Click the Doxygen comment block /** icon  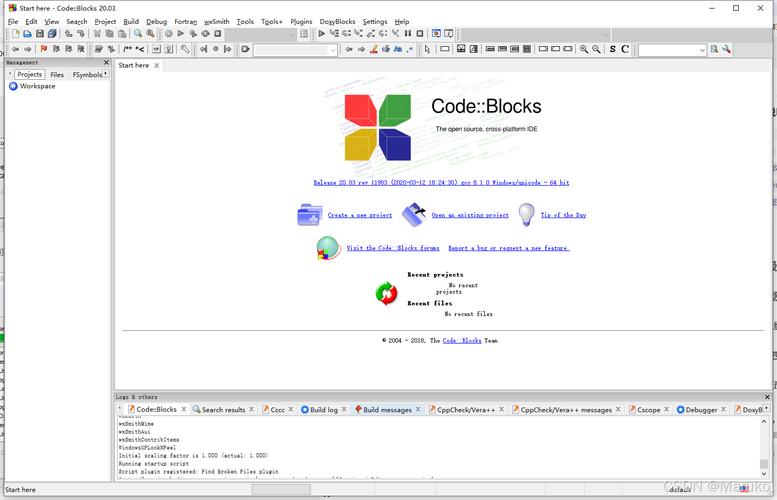128,49
